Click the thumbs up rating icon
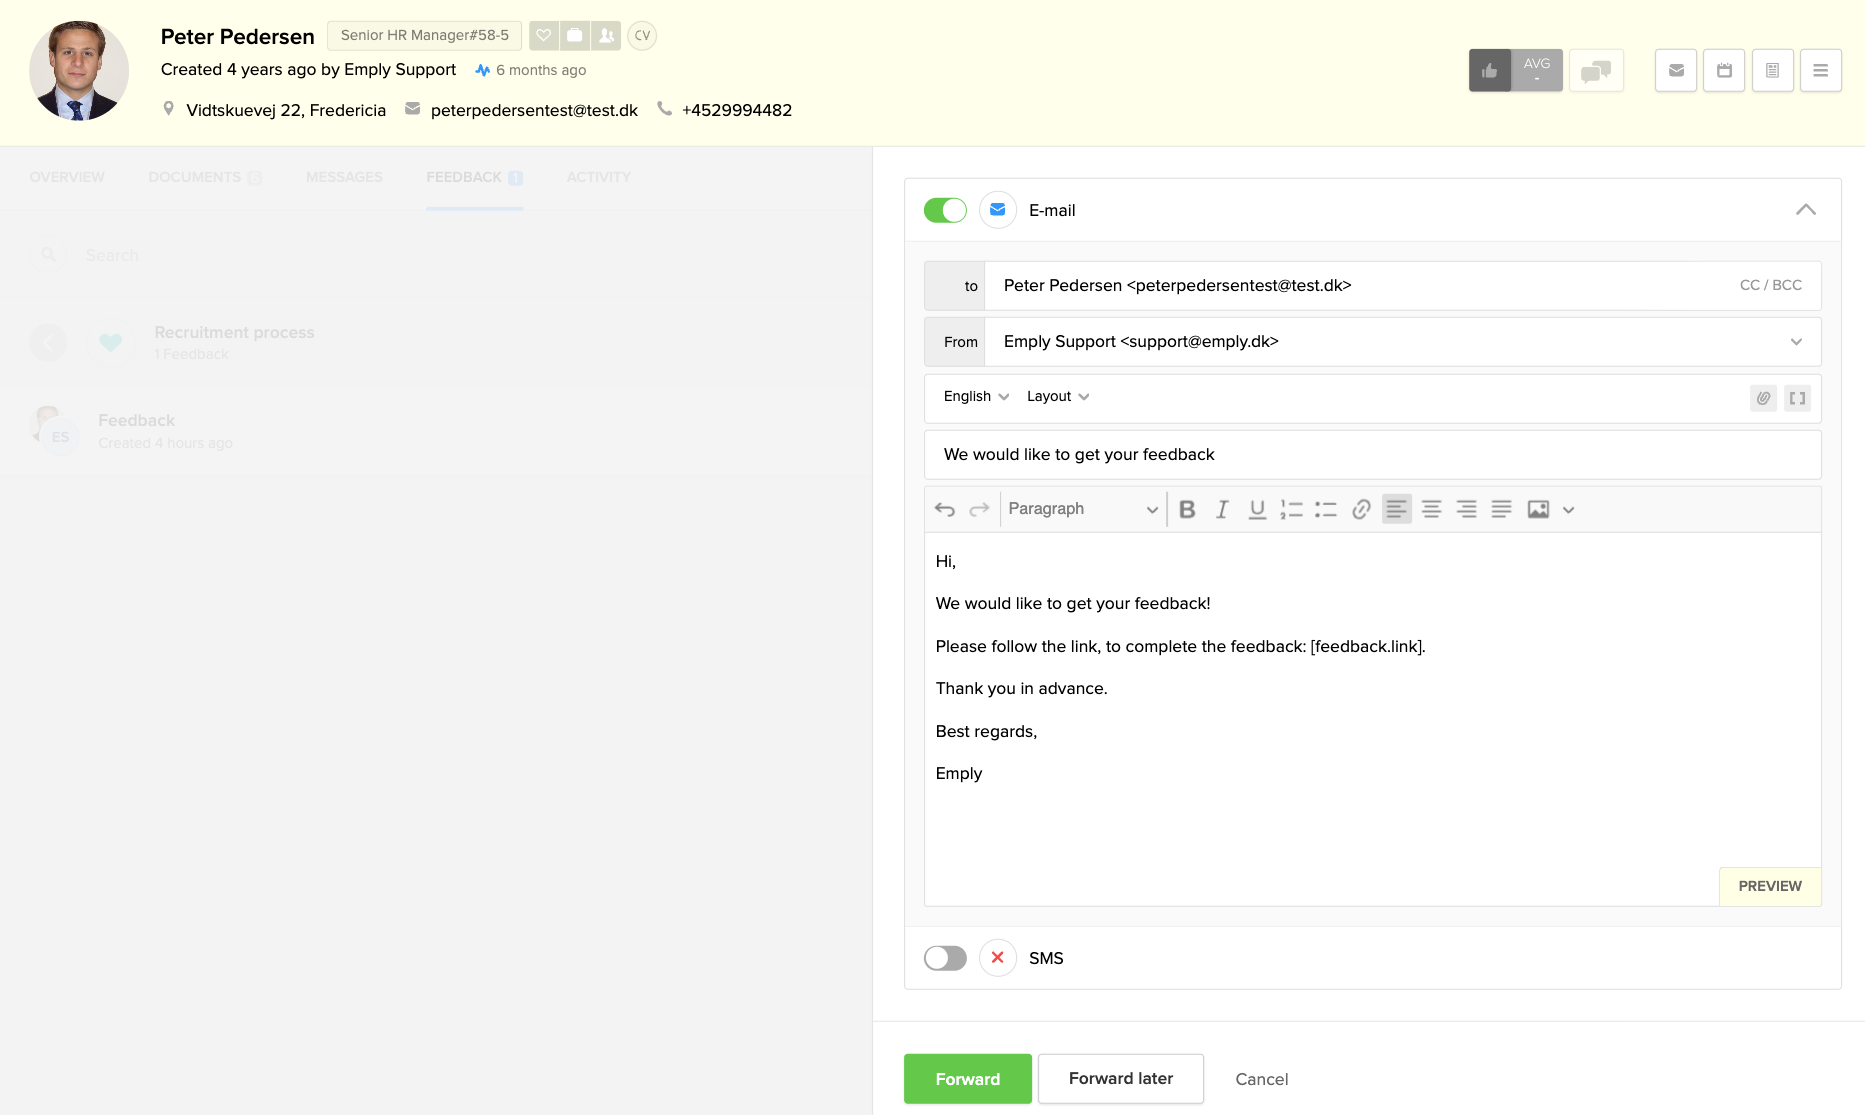This screenshot has height=1115, width=1865. pos(1489,70)
